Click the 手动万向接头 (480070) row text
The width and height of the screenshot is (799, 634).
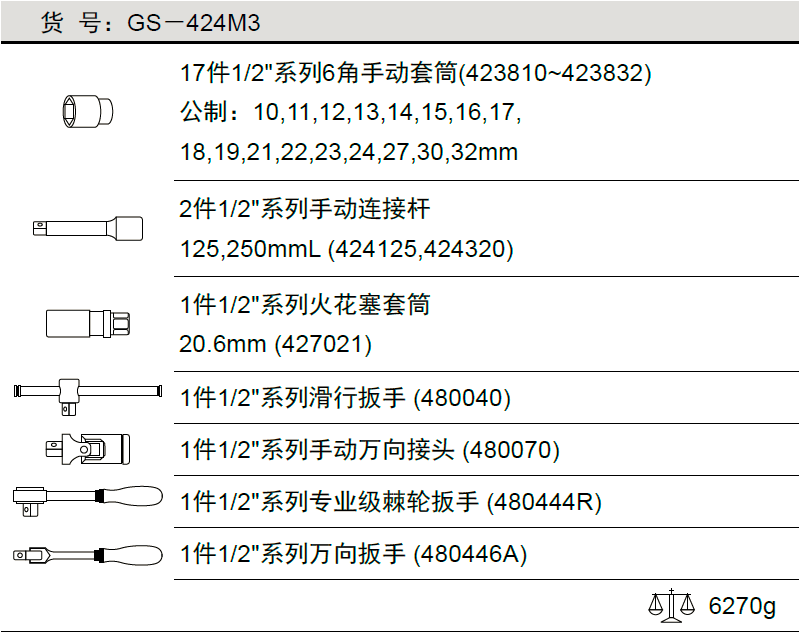pyautogui.click(x=370, y=450)
